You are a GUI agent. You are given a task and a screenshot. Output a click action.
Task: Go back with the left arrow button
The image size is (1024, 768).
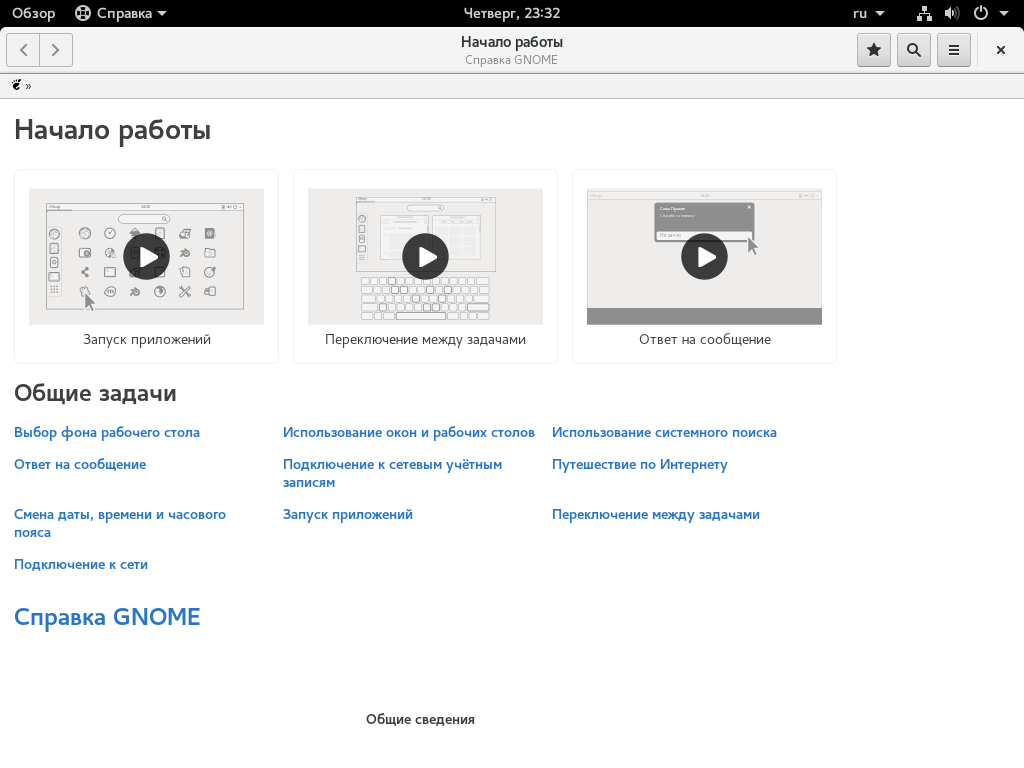point(24,50)
